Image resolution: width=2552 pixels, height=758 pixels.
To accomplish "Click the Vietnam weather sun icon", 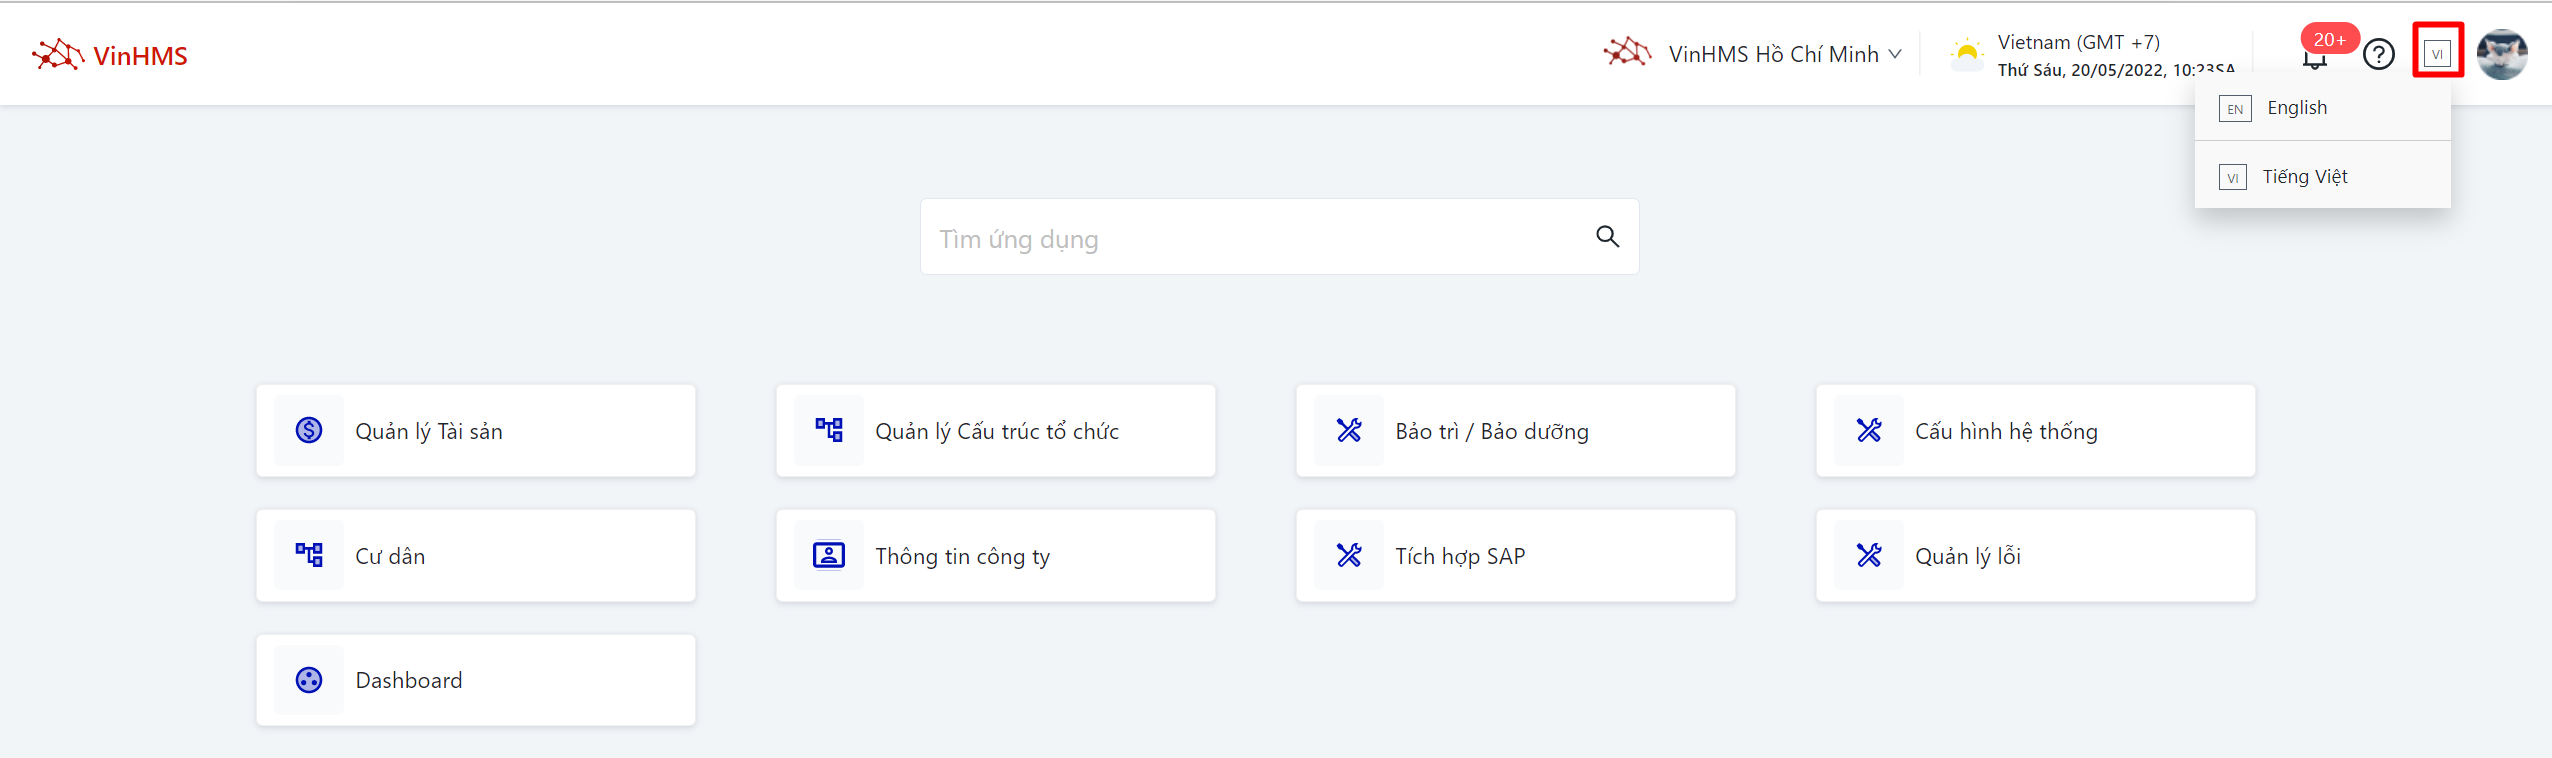I will (x=1966, y=54).
